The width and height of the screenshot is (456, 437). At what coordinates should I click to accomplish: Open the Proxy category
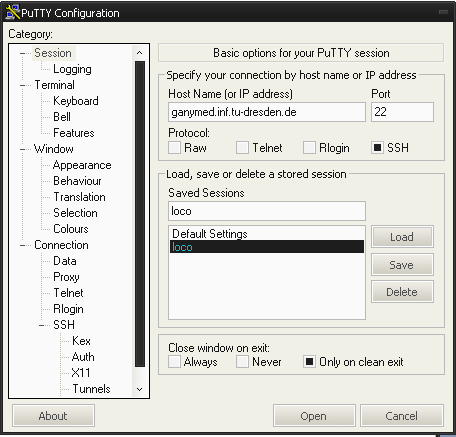pyautogui.click(x=66, y=277)
